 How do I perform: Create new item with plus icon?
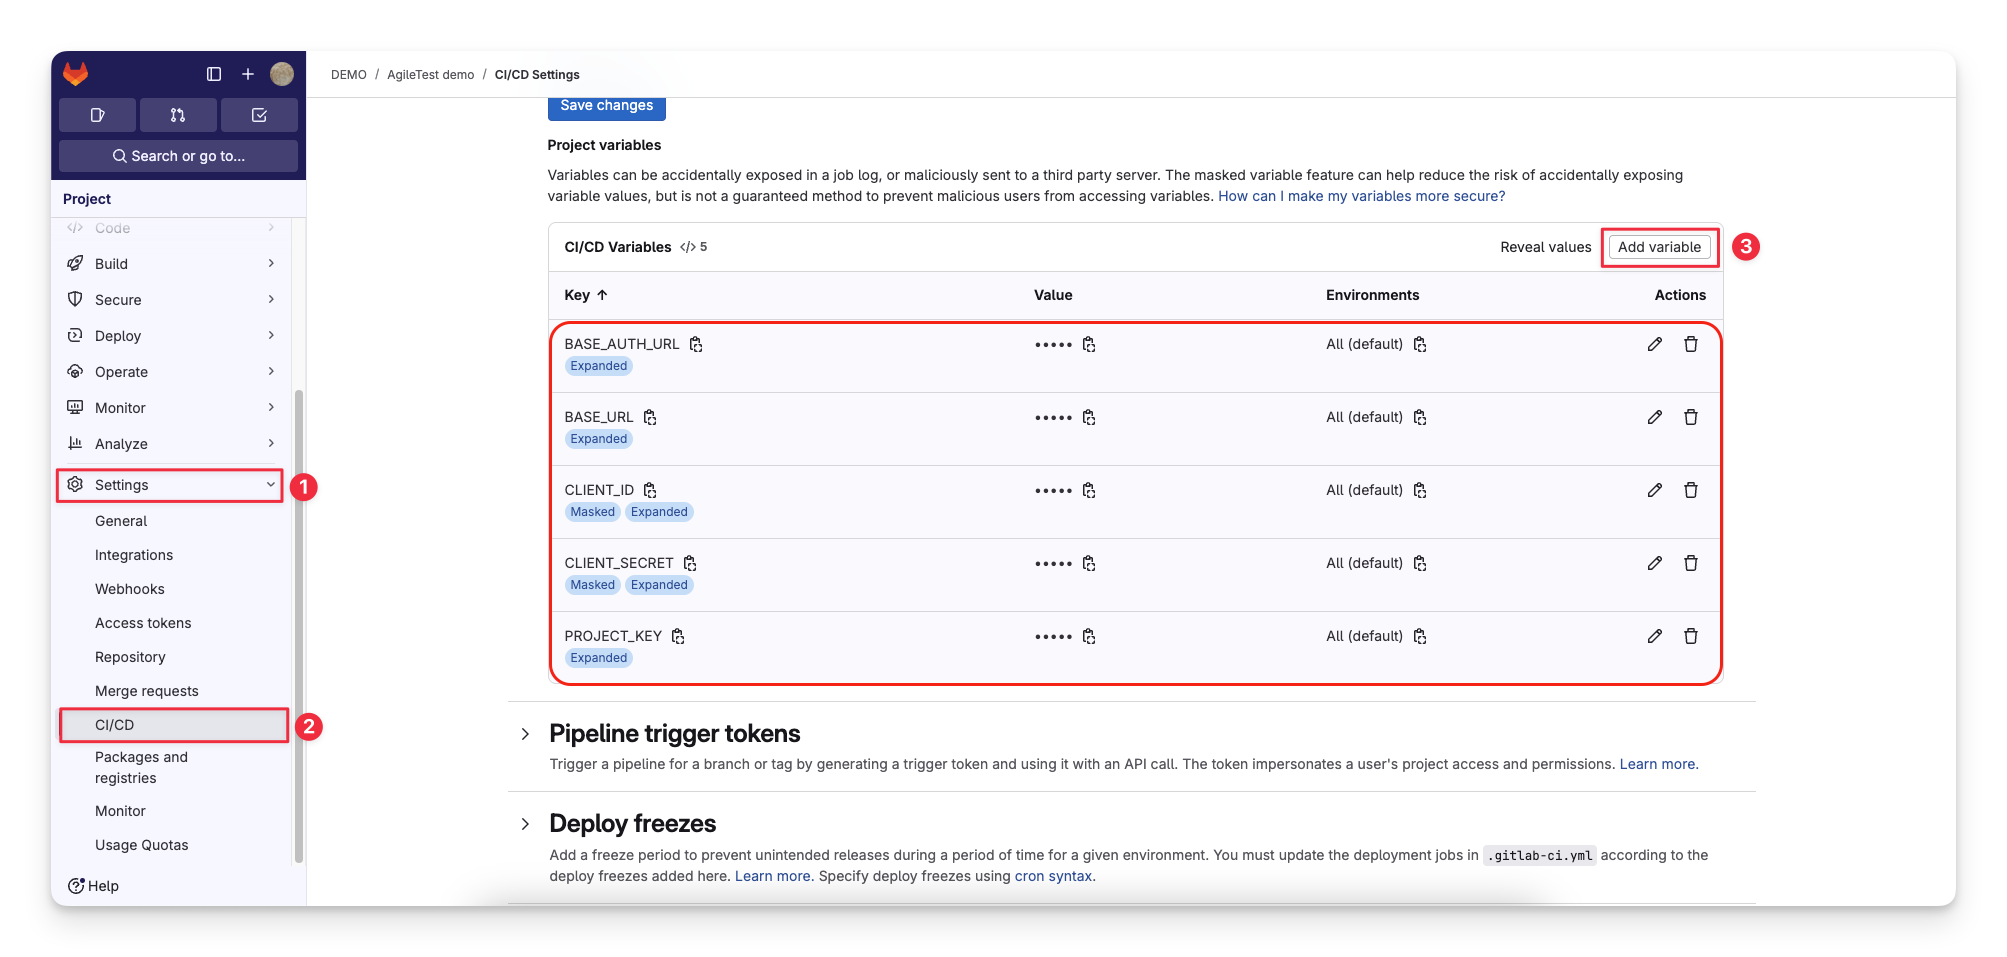coord(247,73)
